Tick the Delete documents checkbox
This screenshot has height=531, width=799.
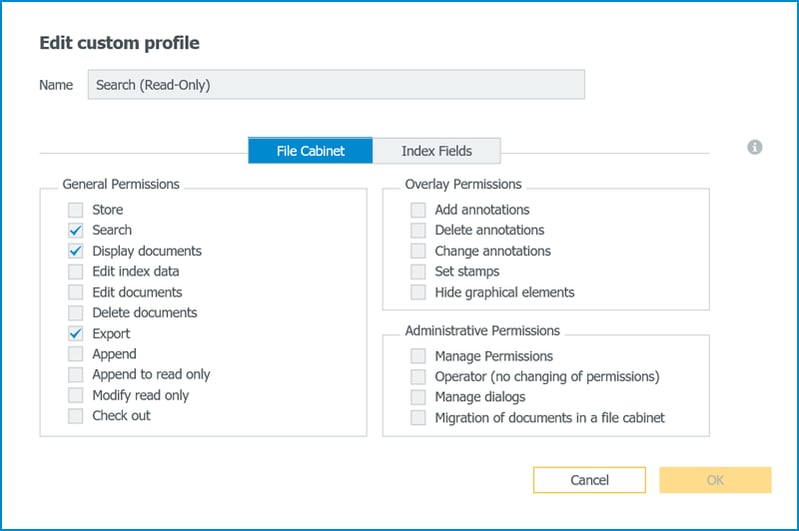tap(76, 313)
